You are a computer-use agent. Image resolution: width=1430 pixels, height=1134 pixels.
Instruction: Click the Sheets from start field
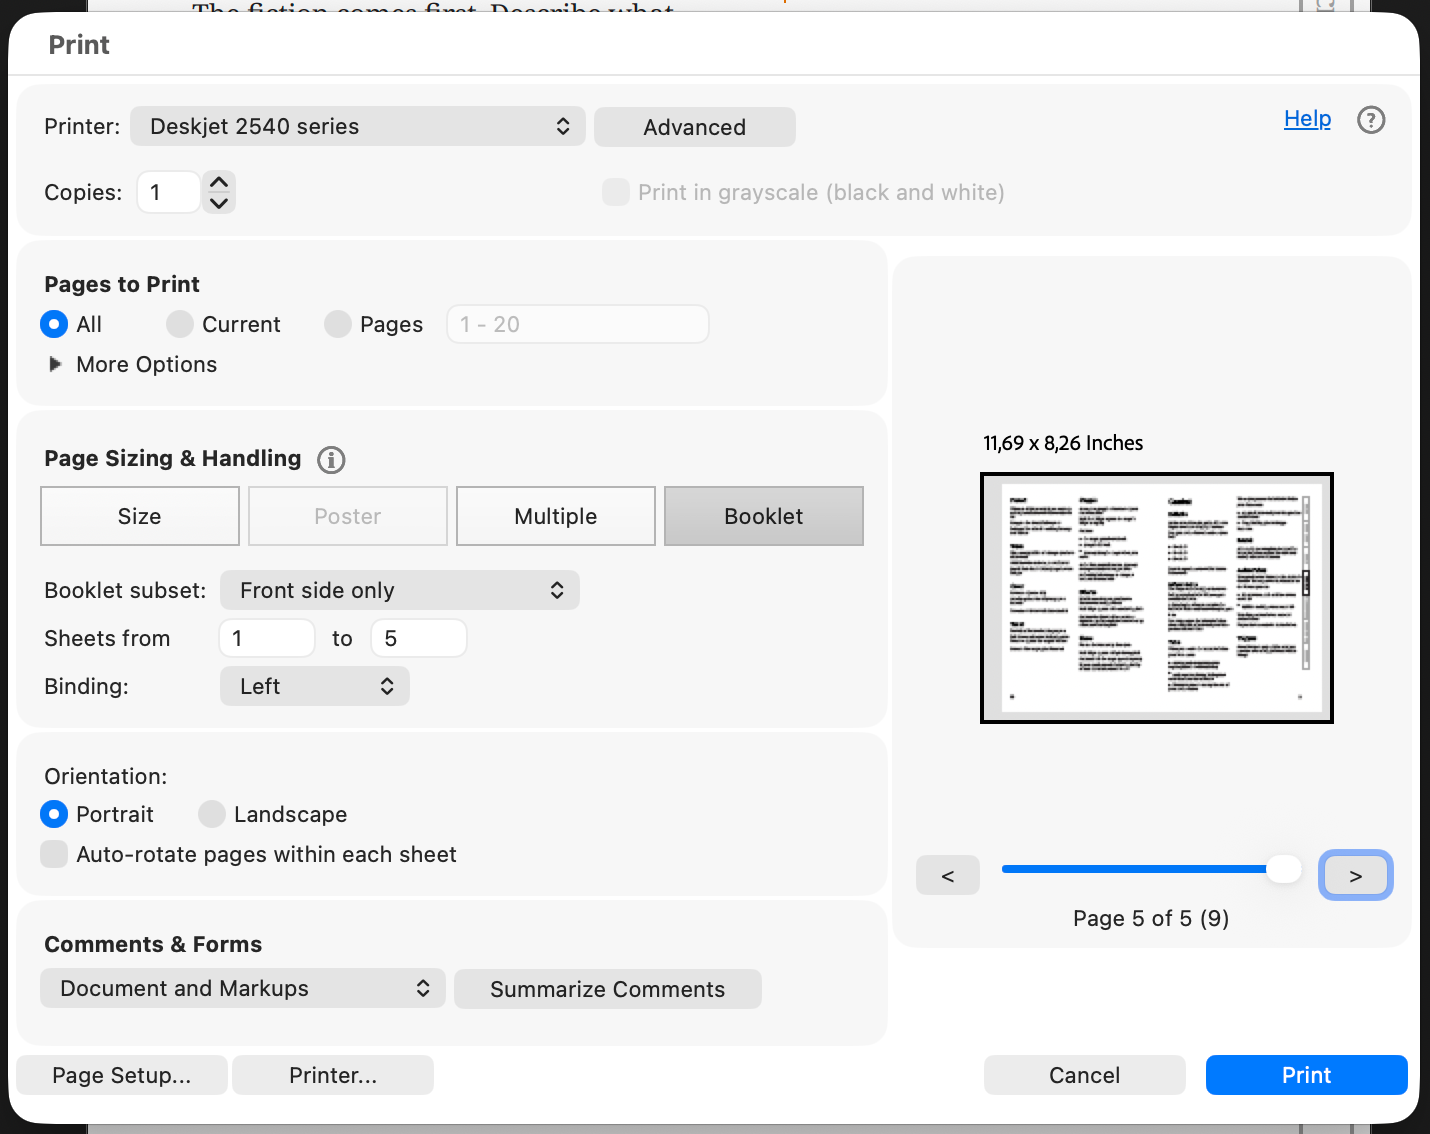click(x=267, y=638)
